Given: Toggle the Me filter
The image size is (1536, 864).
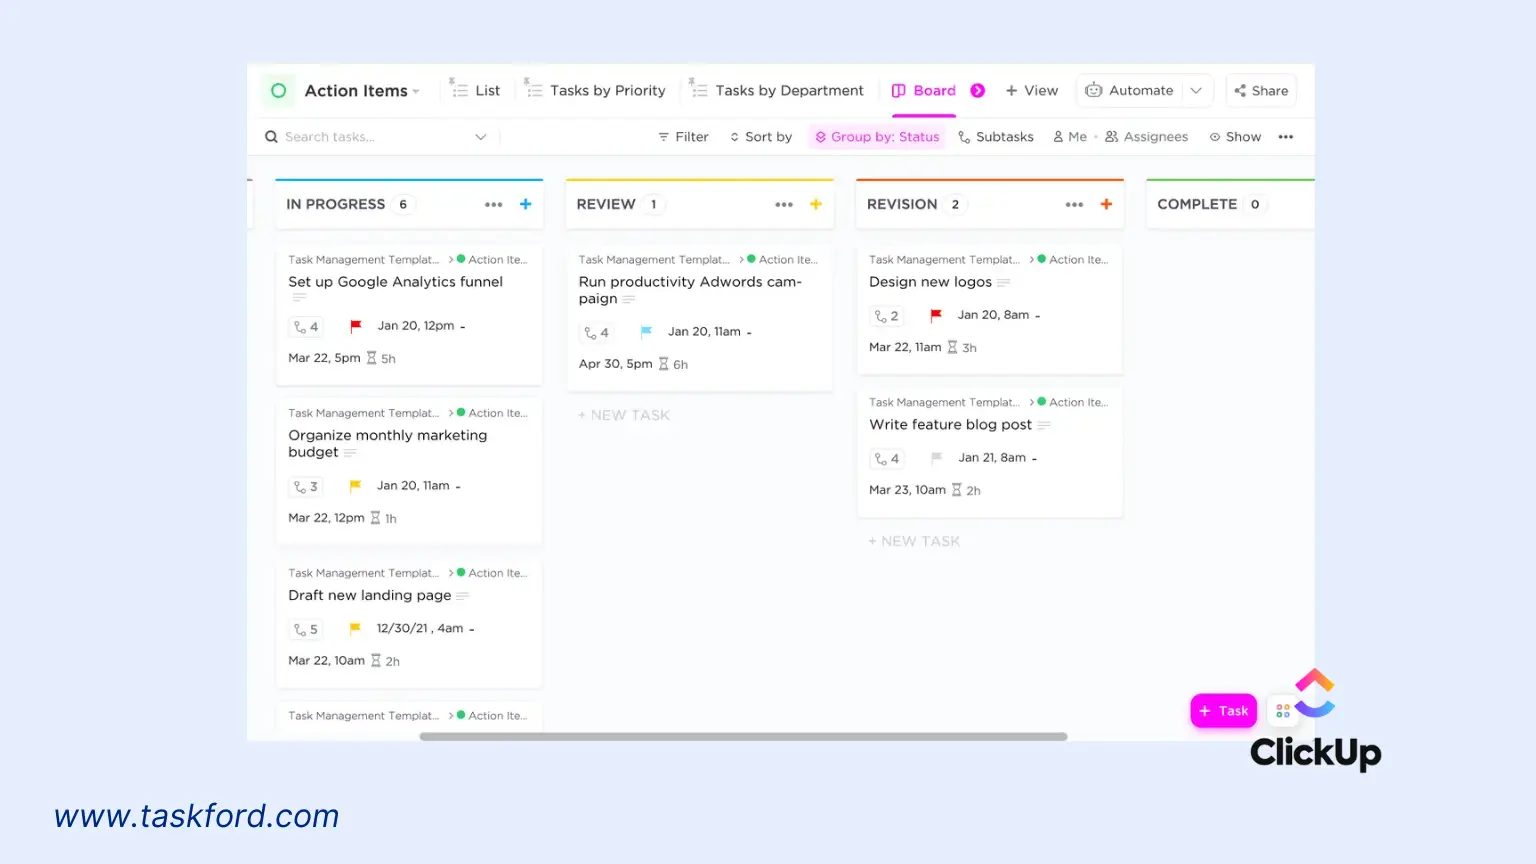Looking at the screenshot, I should click(x=1069, y=137).
